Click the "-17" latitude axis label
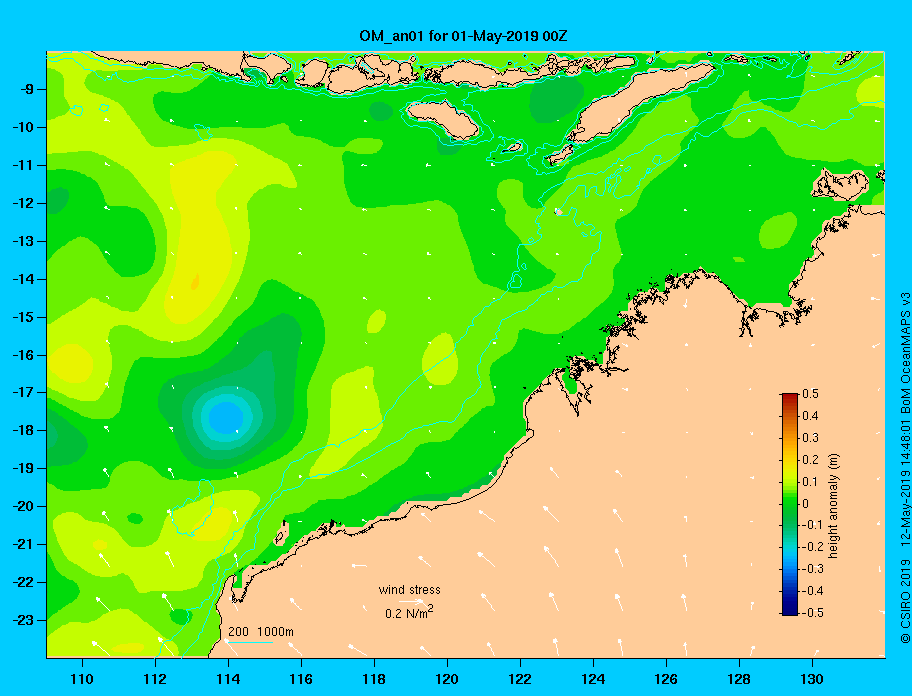The width and height of the screenshot is (912, 696). point(24,393)
